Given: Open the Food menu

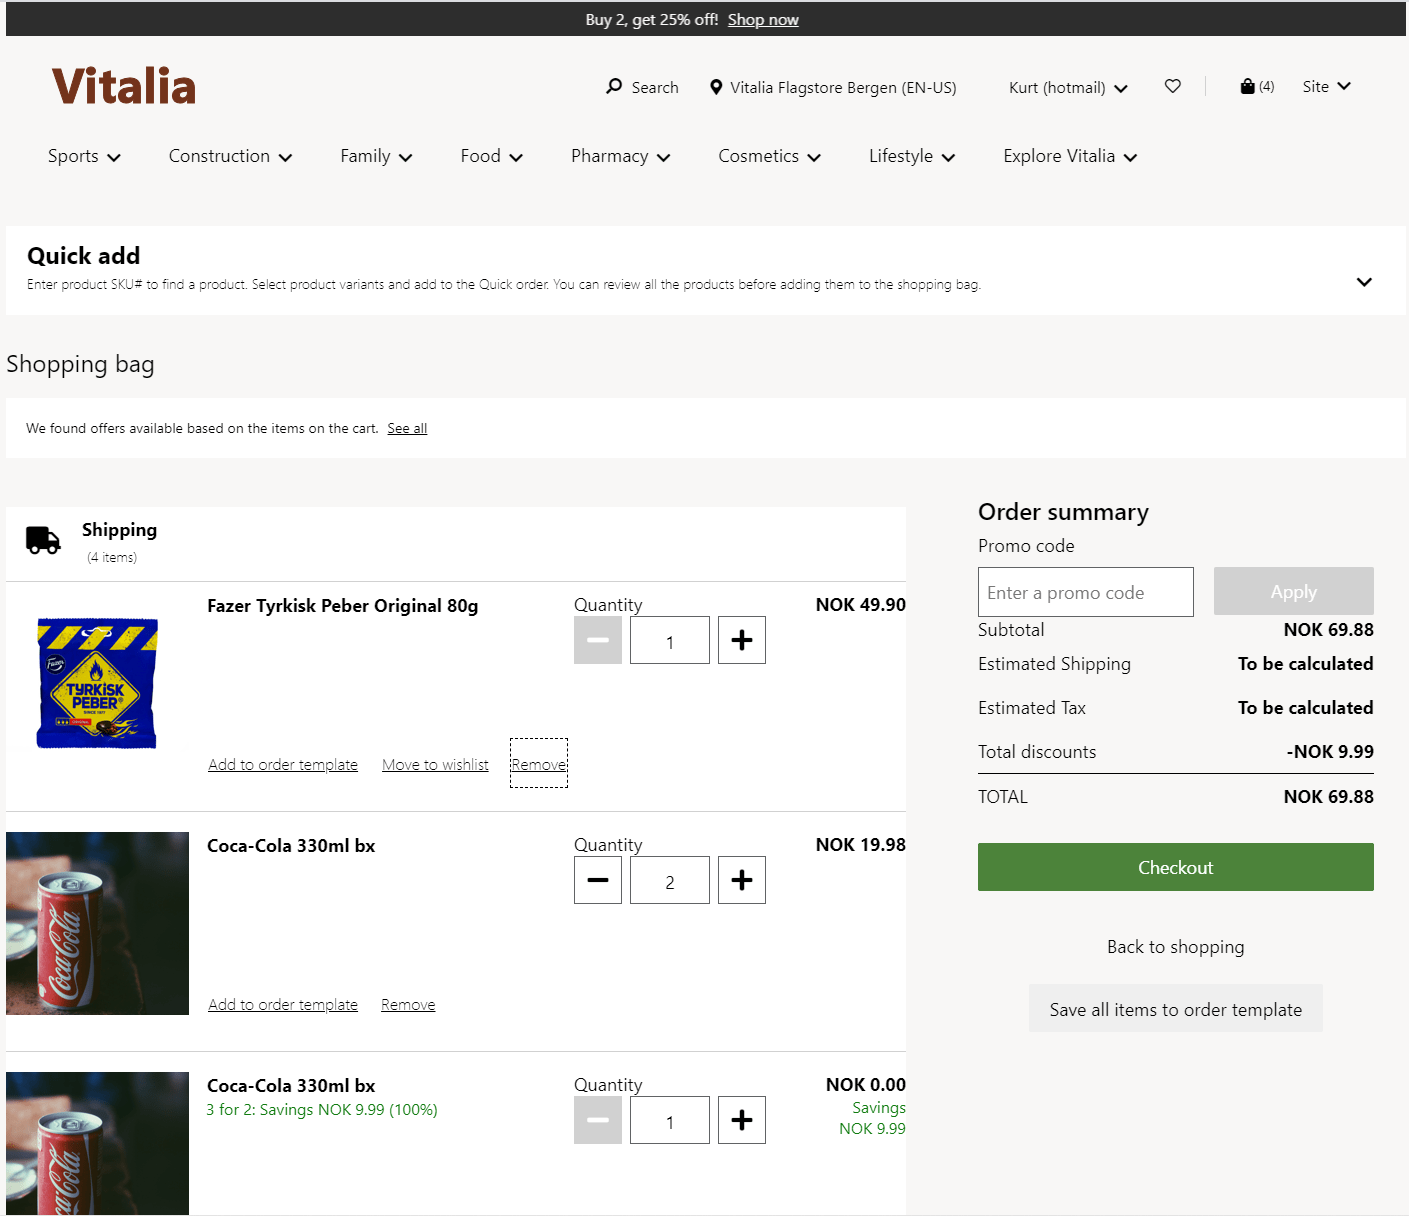Looking at the screenshot, I should point(491,156).
